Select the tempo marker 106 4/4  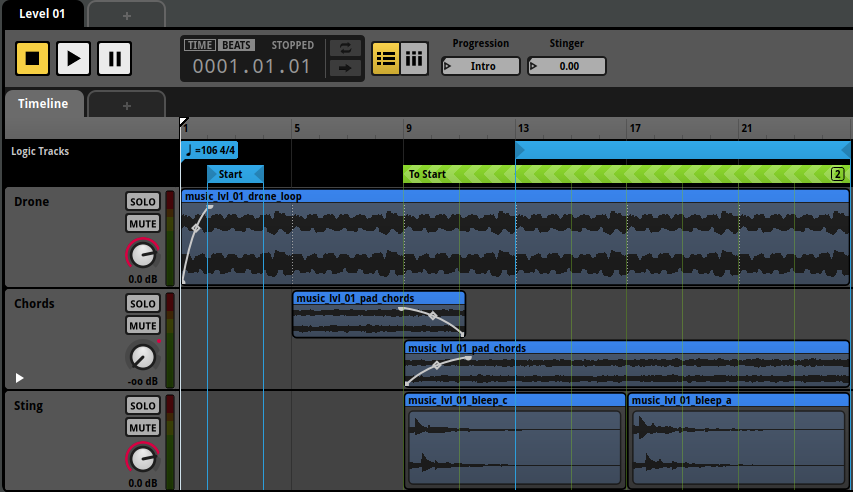[209, 150]
